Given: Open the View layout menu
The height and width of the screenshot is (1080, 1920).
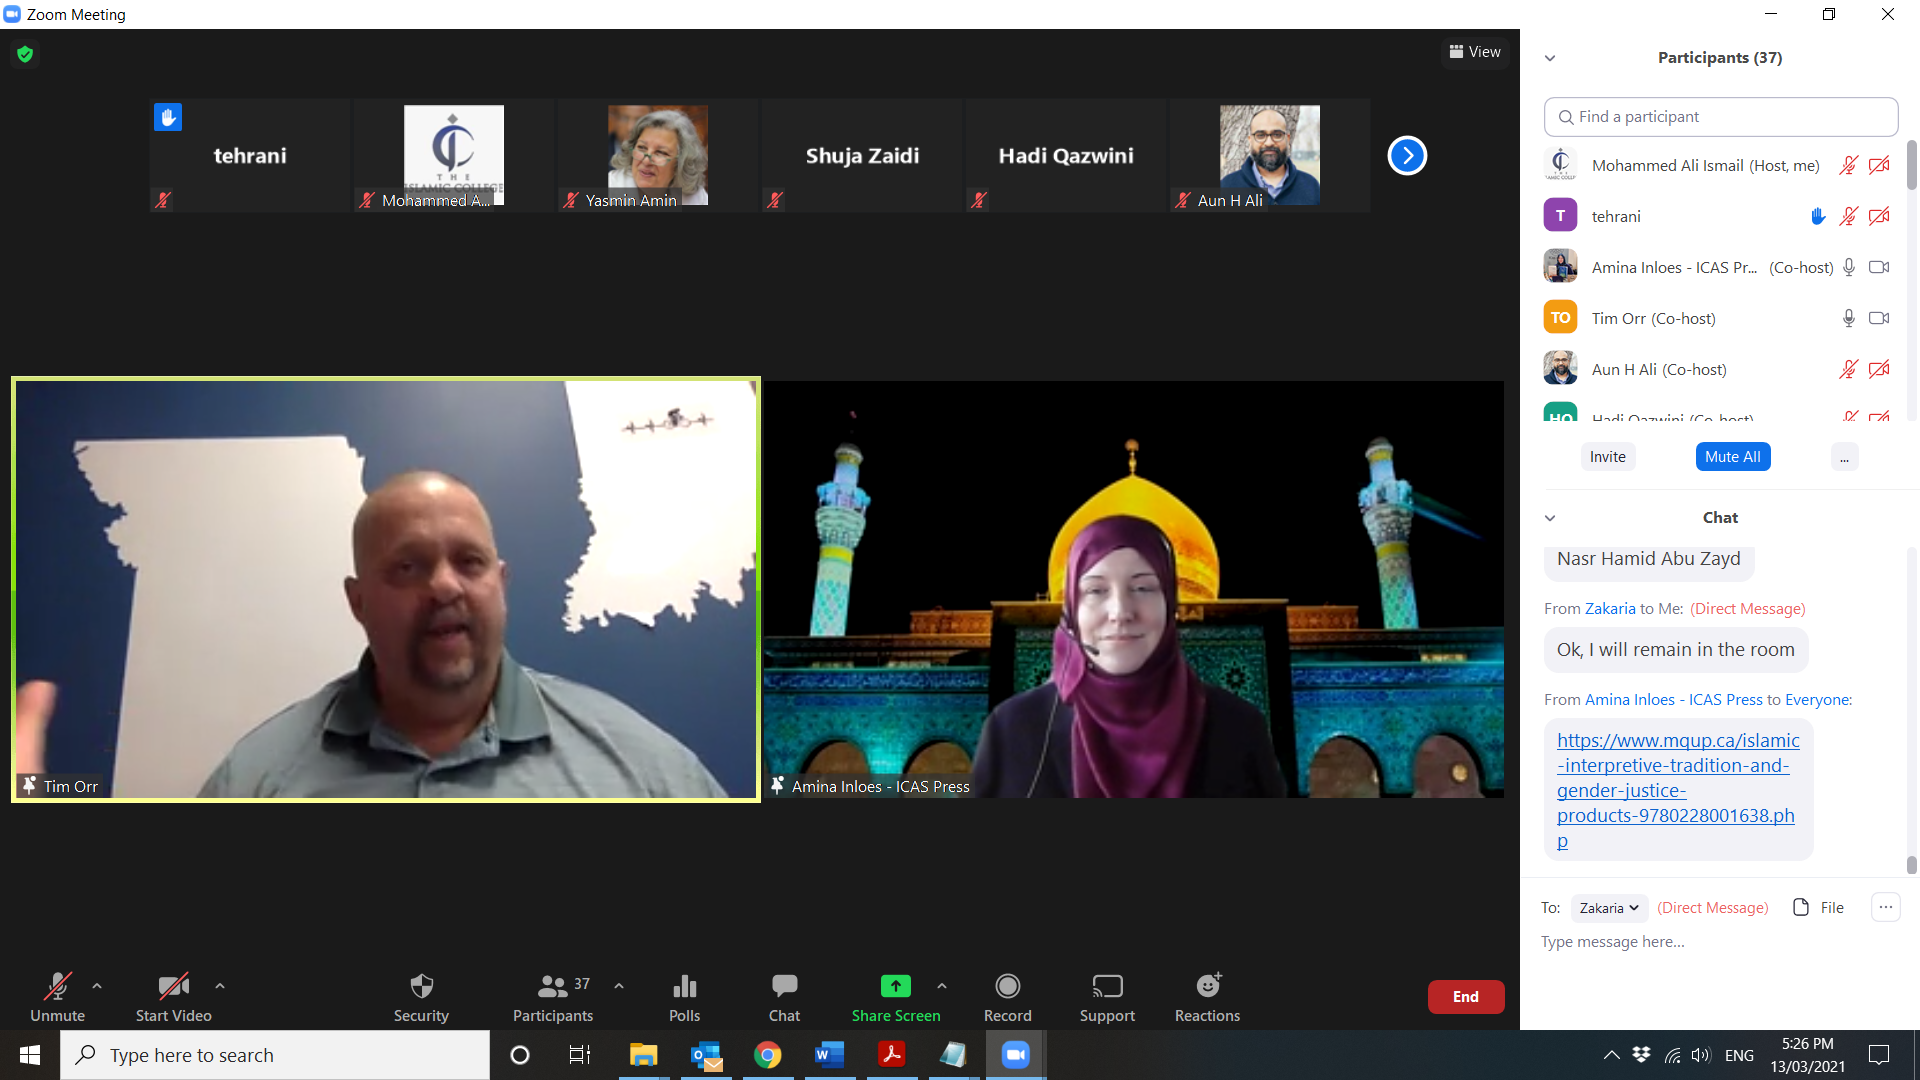Looking at the screenshot, I should (x=1475, y=52).
